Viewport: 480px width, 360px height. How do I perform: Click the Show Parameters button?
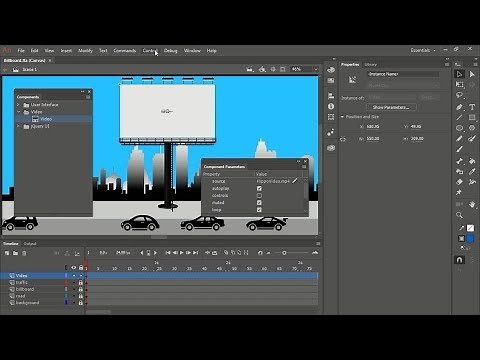(x=391, y=107)
